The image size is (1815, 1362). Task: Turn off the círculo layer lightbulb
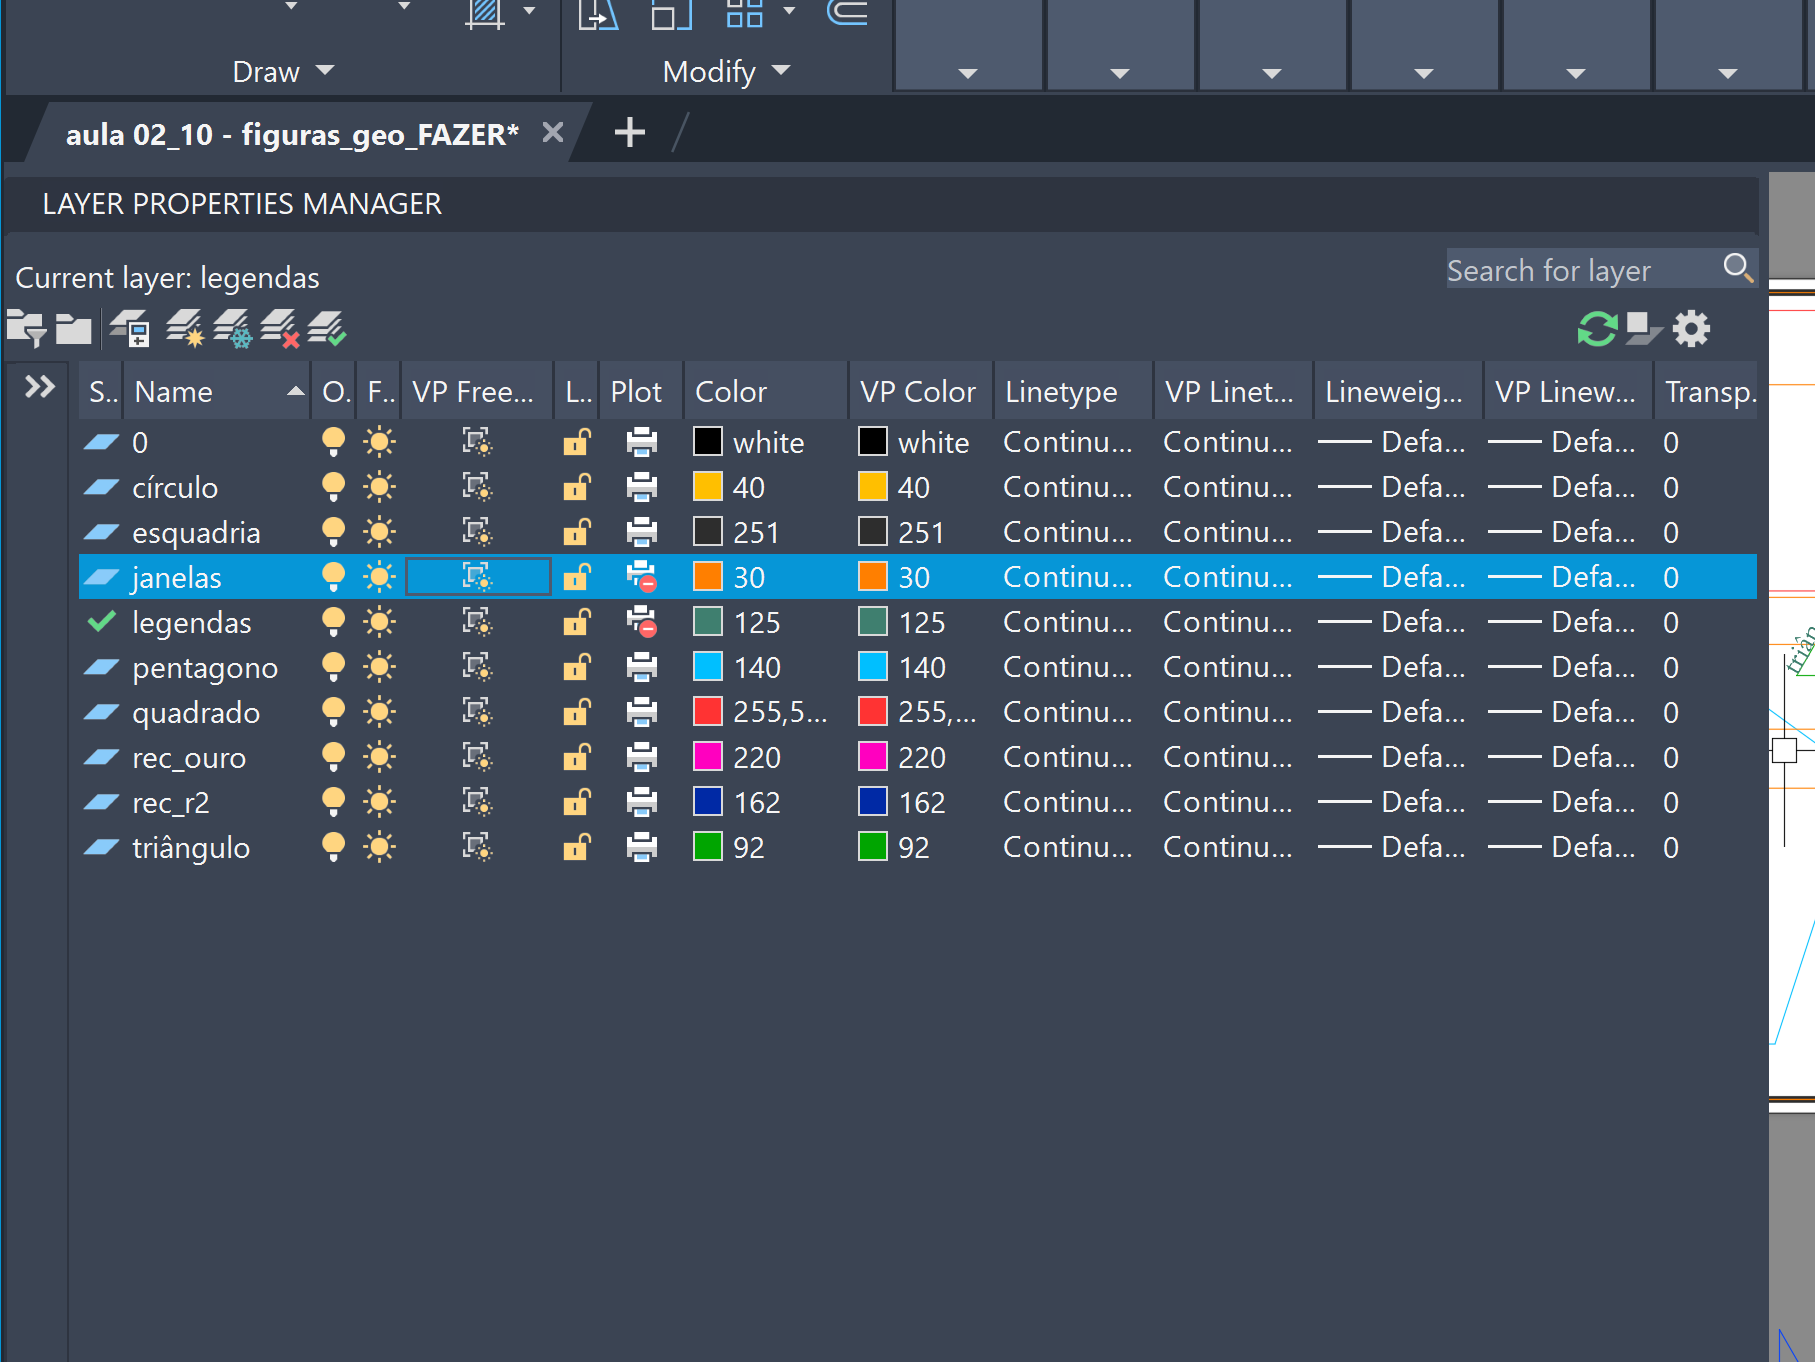pos(333,487)
